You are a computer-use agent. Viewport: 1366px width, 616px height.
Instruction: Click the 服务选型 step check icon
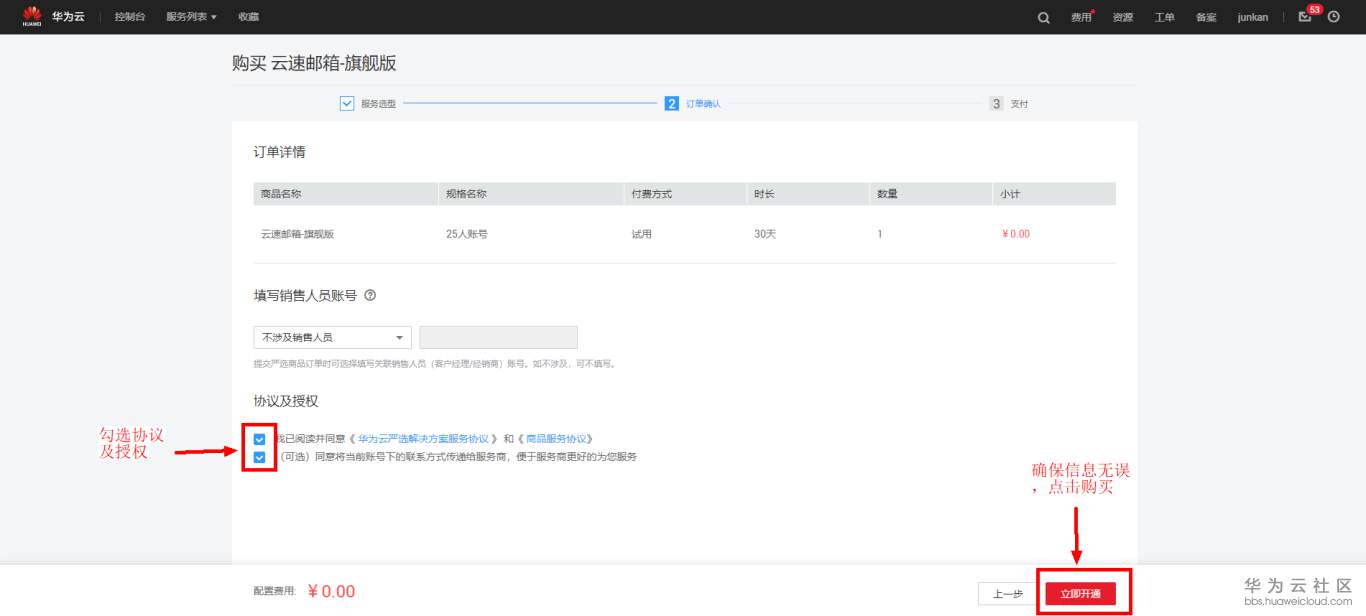pos(347,103)
